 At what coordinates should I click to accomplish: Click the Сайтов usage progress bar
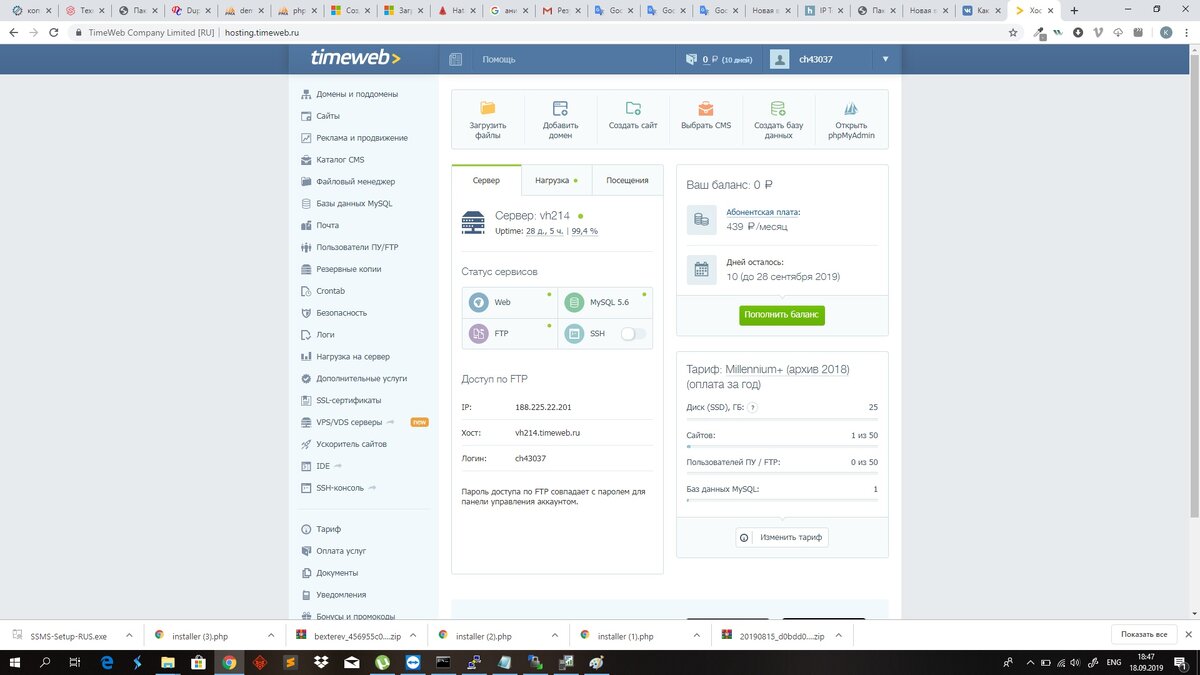point(782,446)
